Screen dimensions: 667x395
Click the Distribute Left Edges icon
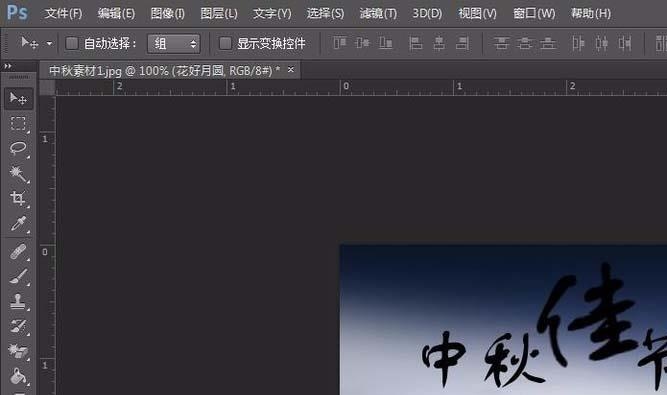[x=578, y=43]
